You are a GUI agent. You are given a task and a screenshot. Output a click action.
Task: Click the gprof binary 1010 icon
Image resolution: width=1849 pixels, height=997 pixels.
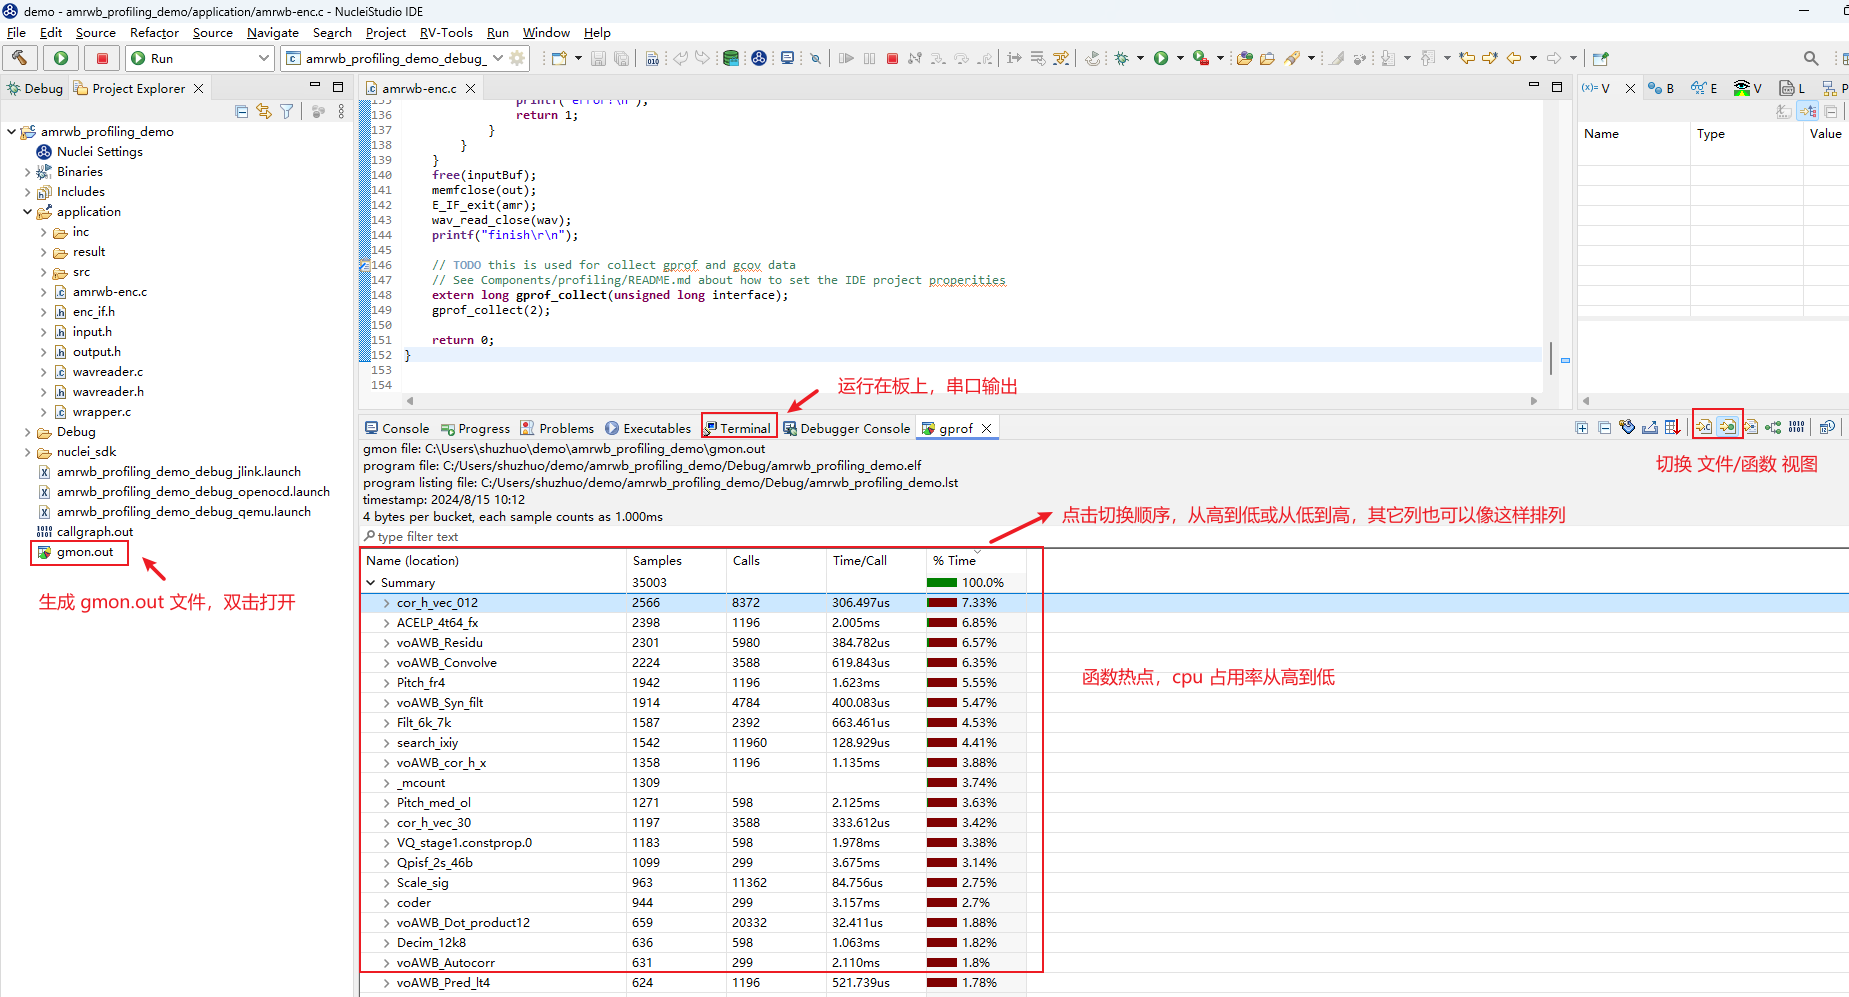[x=1796, y=427]
